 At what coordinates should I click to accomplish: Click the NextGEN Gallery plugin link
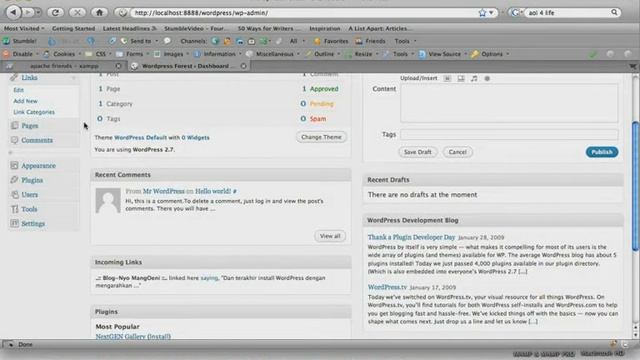tap(133, 336)
